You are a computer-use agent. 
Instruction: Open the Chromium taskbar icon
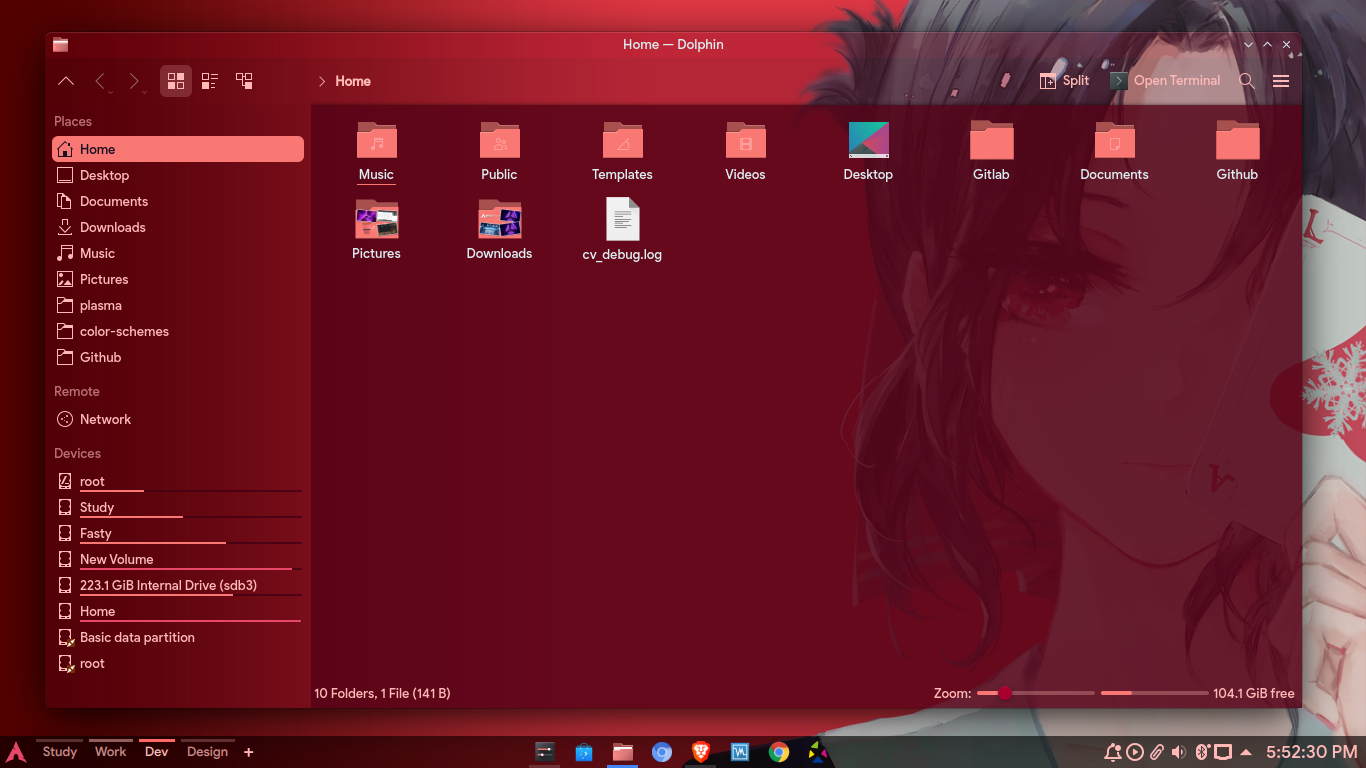(662, 752)
